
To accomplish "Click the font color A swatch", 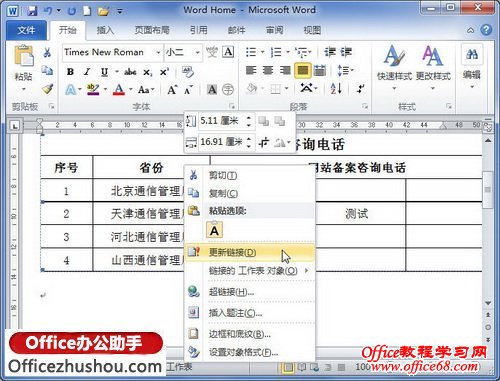I will pos(119,89).
